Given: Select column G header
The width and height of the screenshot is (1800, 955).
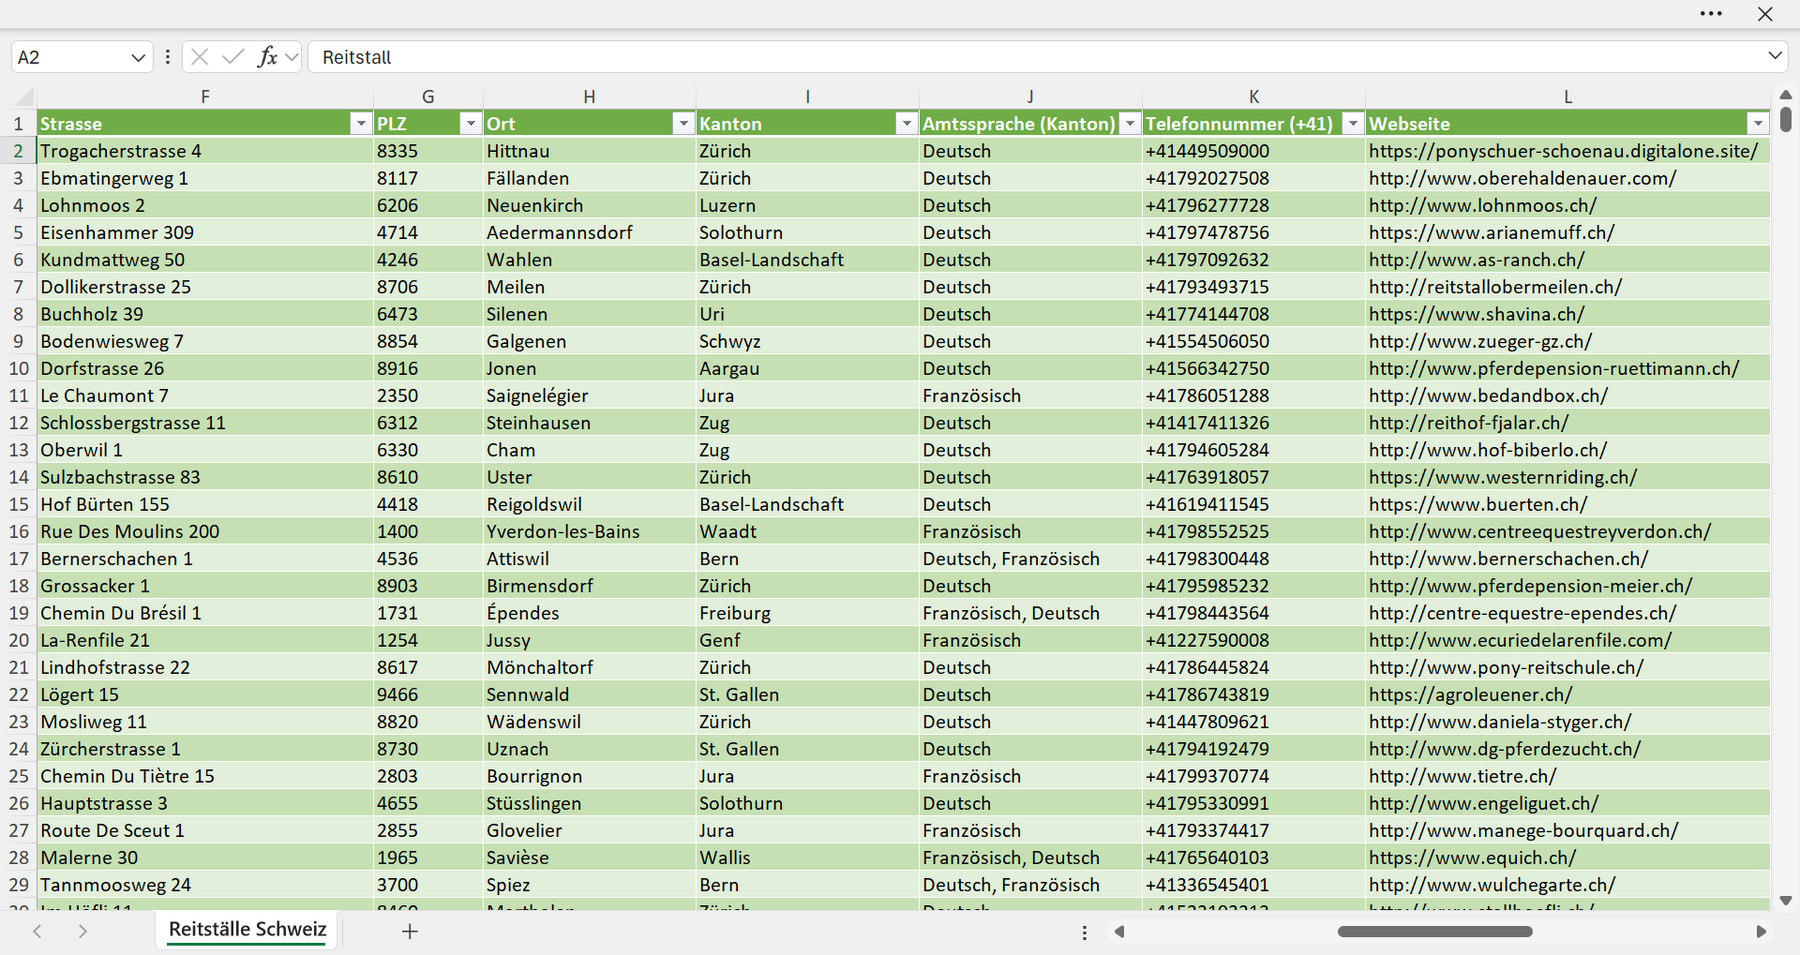Looking at the screenshot, I should point(428,97).
